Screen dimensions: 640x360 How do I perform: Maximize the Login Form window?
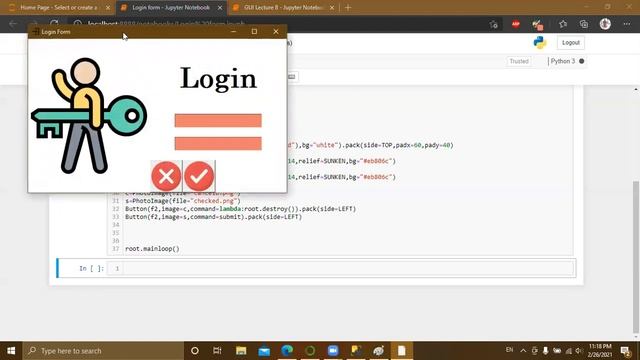click(254, 31)
